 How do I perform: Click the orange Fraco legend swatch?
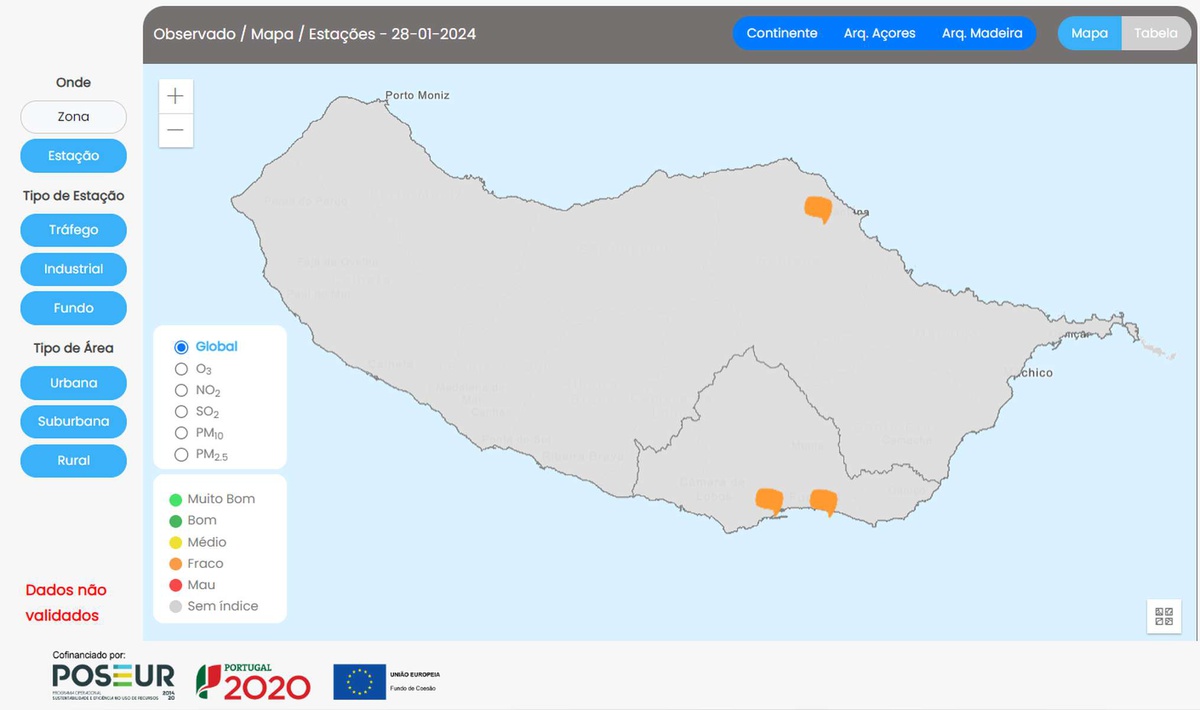(x=176, y=564)
